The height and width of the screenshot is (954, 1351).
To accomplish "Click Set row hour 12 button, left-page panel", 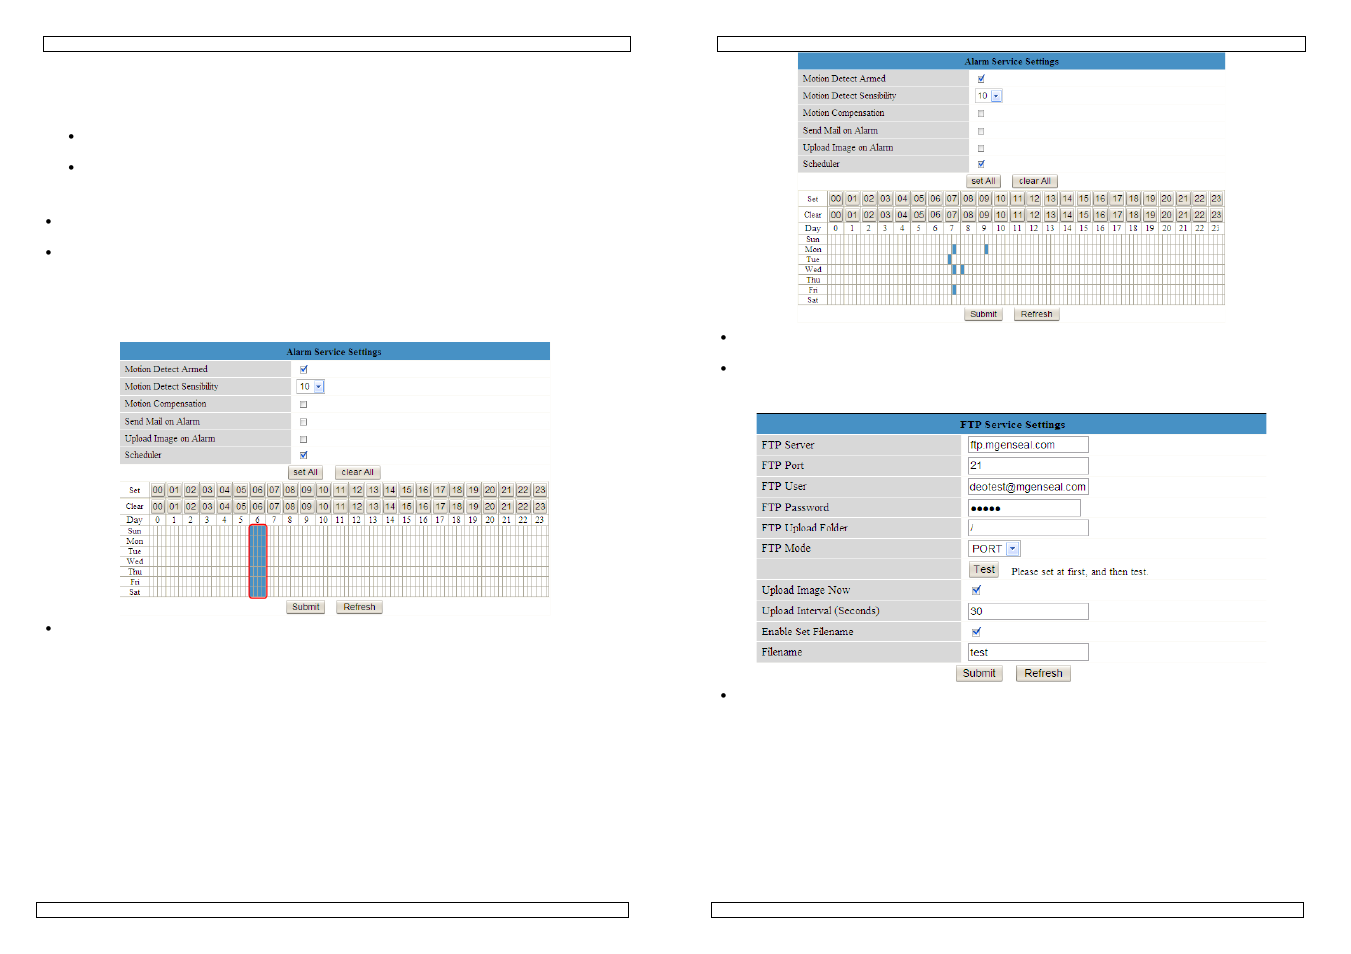I will [357, 490].
